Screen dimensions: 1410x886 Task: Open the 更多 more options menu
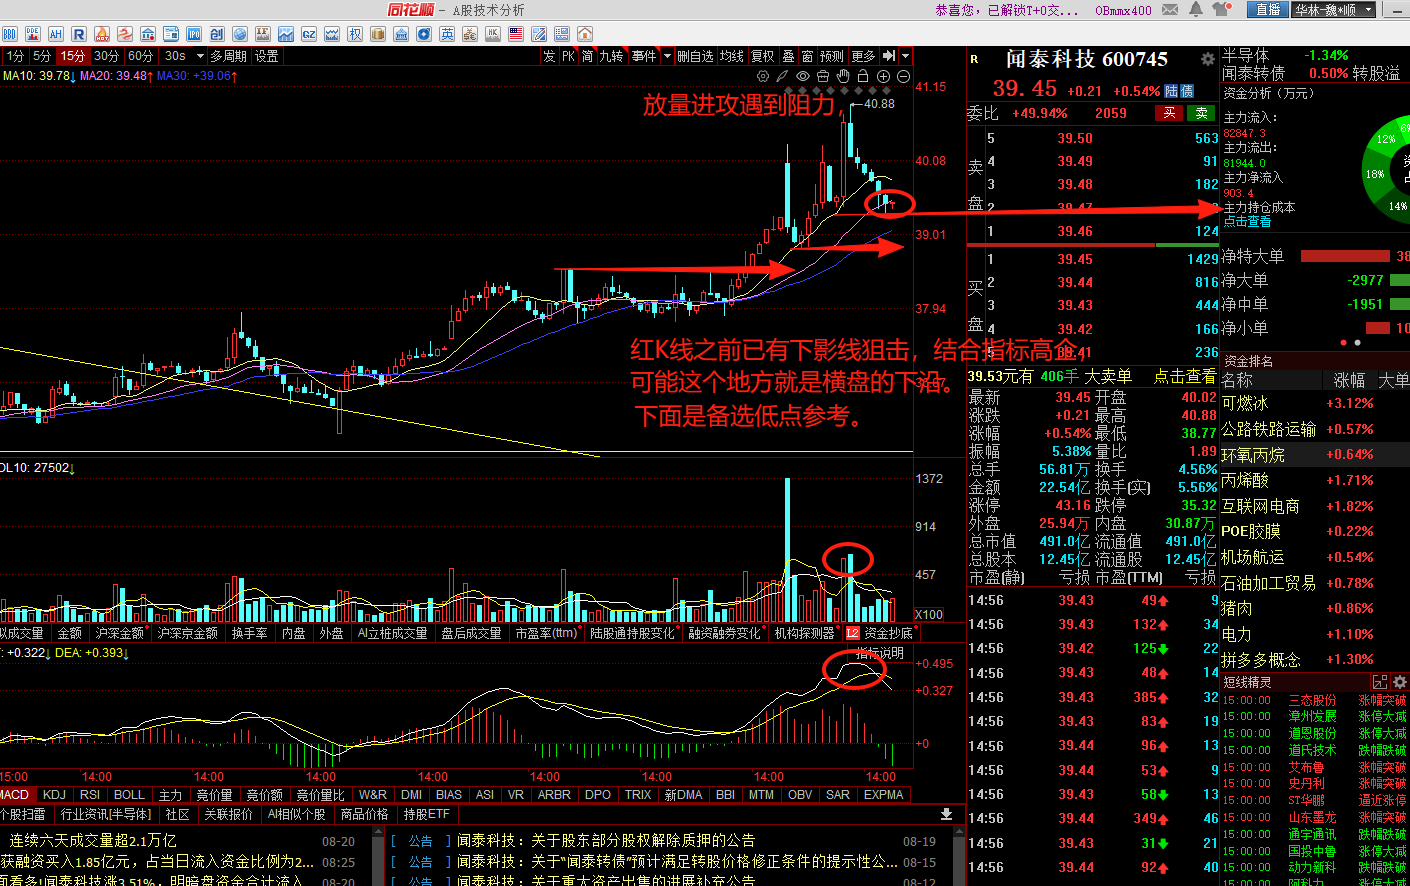click(x=863, y=56)
